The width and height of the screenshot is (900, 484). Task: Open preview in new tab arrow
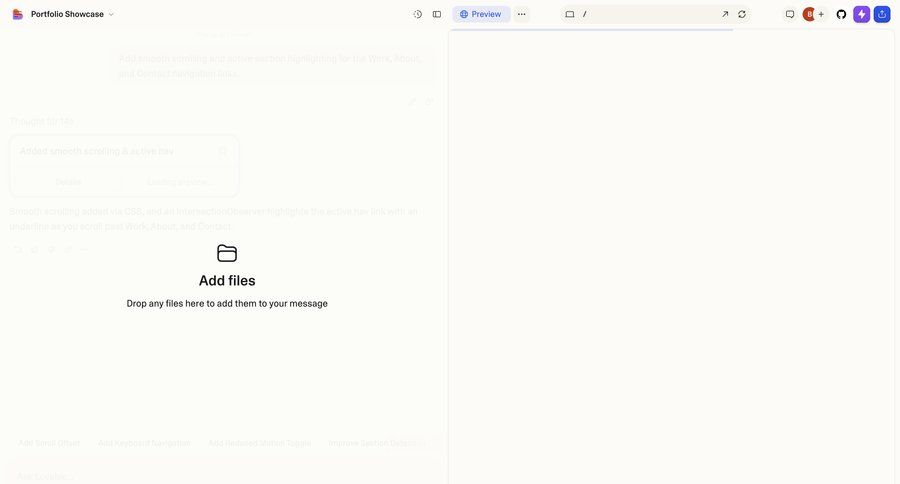tap(725, 14)
